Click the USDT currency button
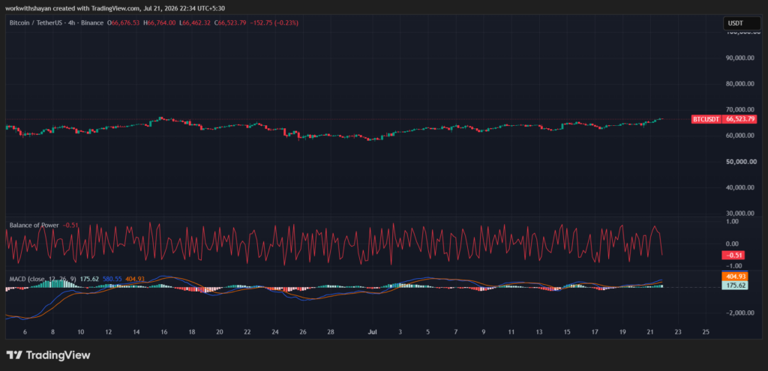768x371 pixels. pos(742,23)
